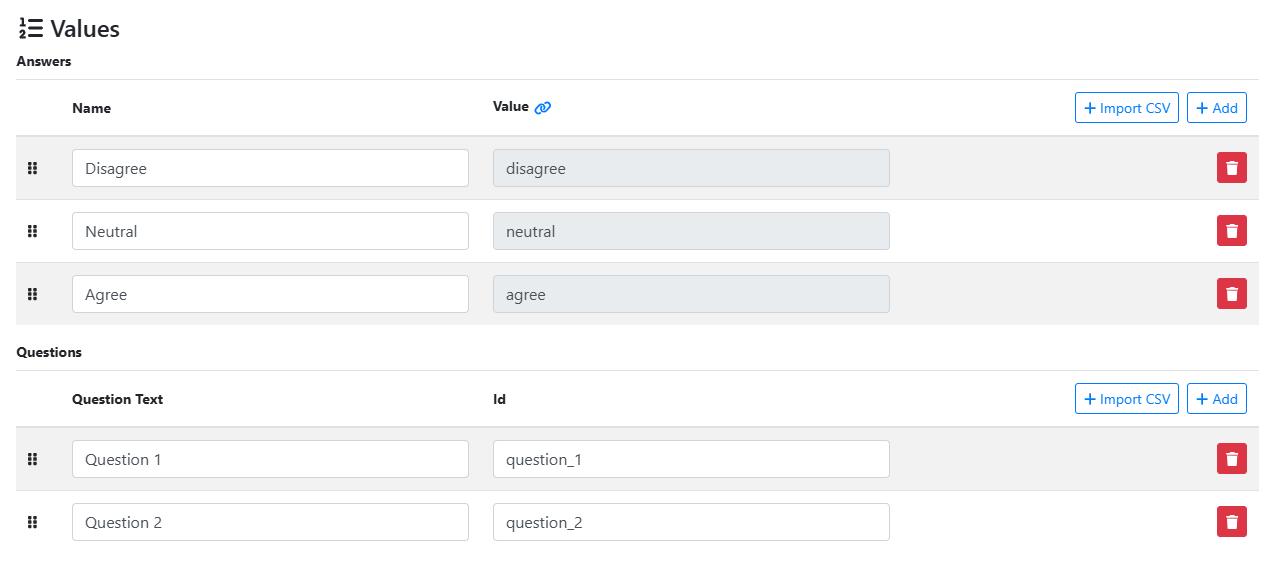Delete the Neutral answer row

(x=1231, y=231)
